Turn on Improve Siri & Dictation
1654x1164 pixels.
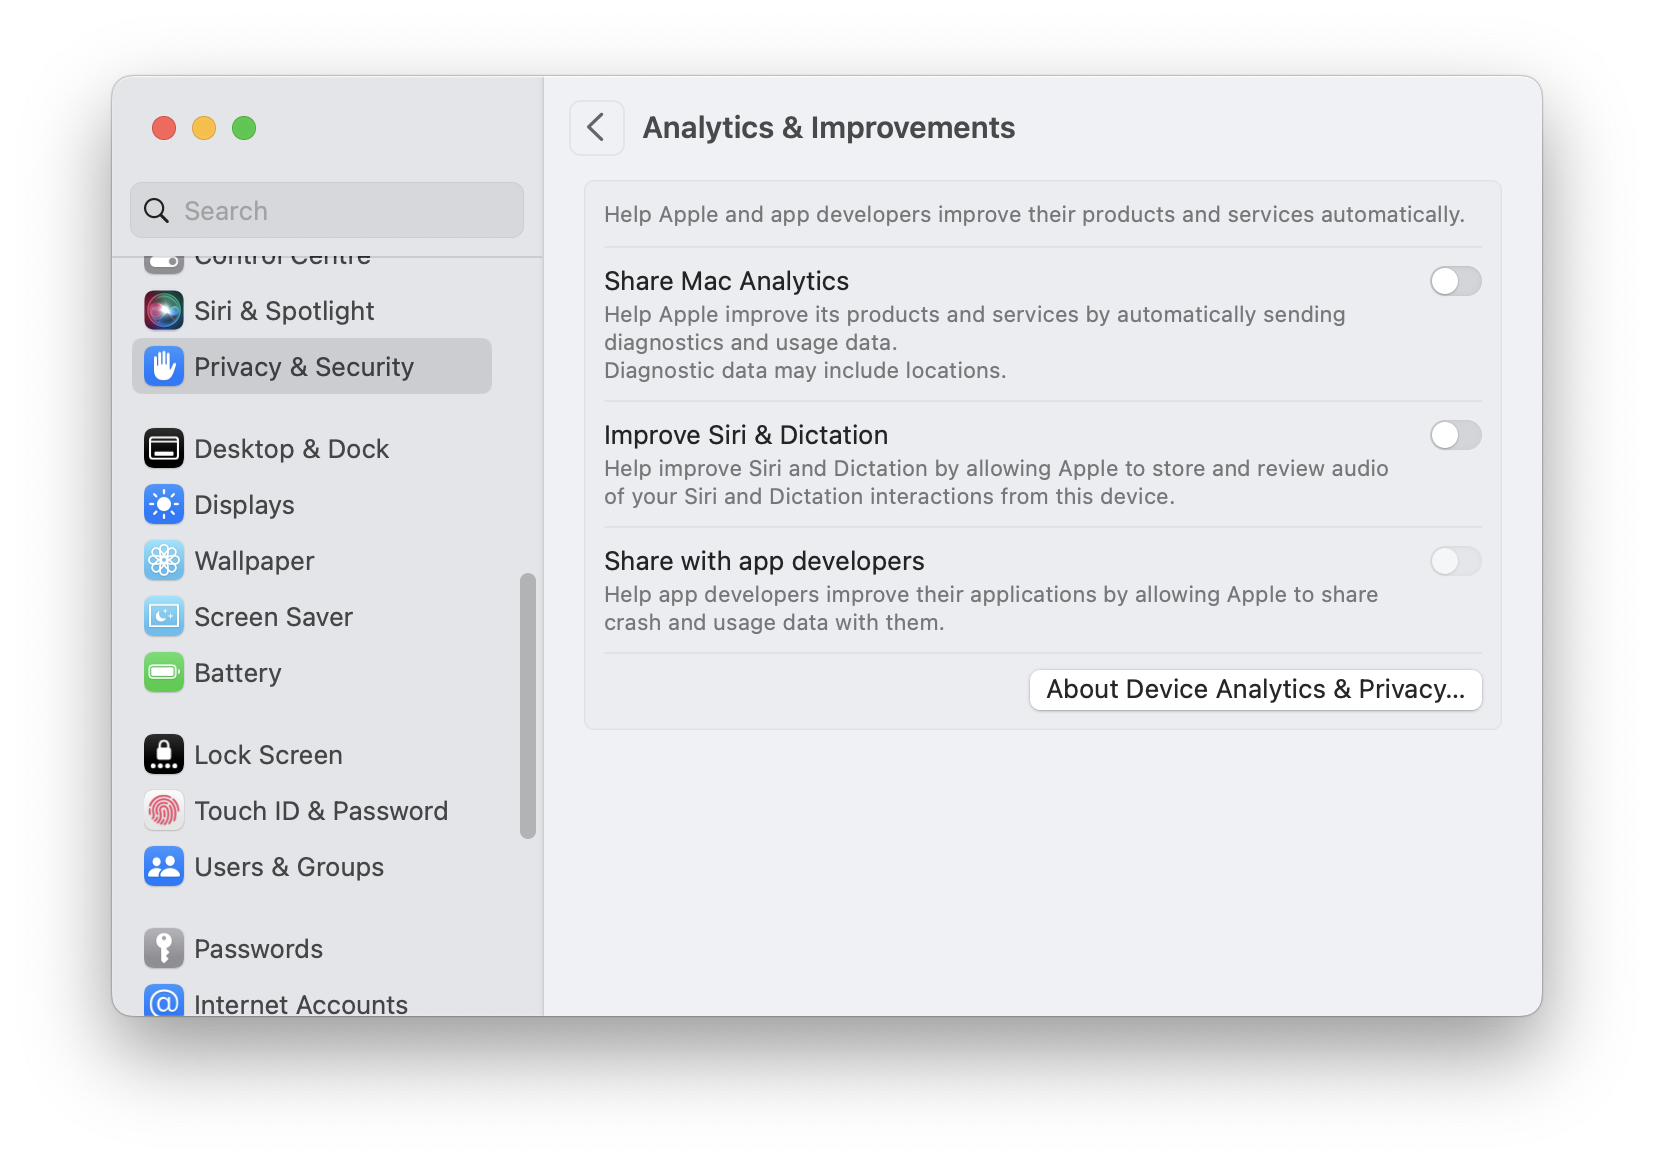point(1455,436)
